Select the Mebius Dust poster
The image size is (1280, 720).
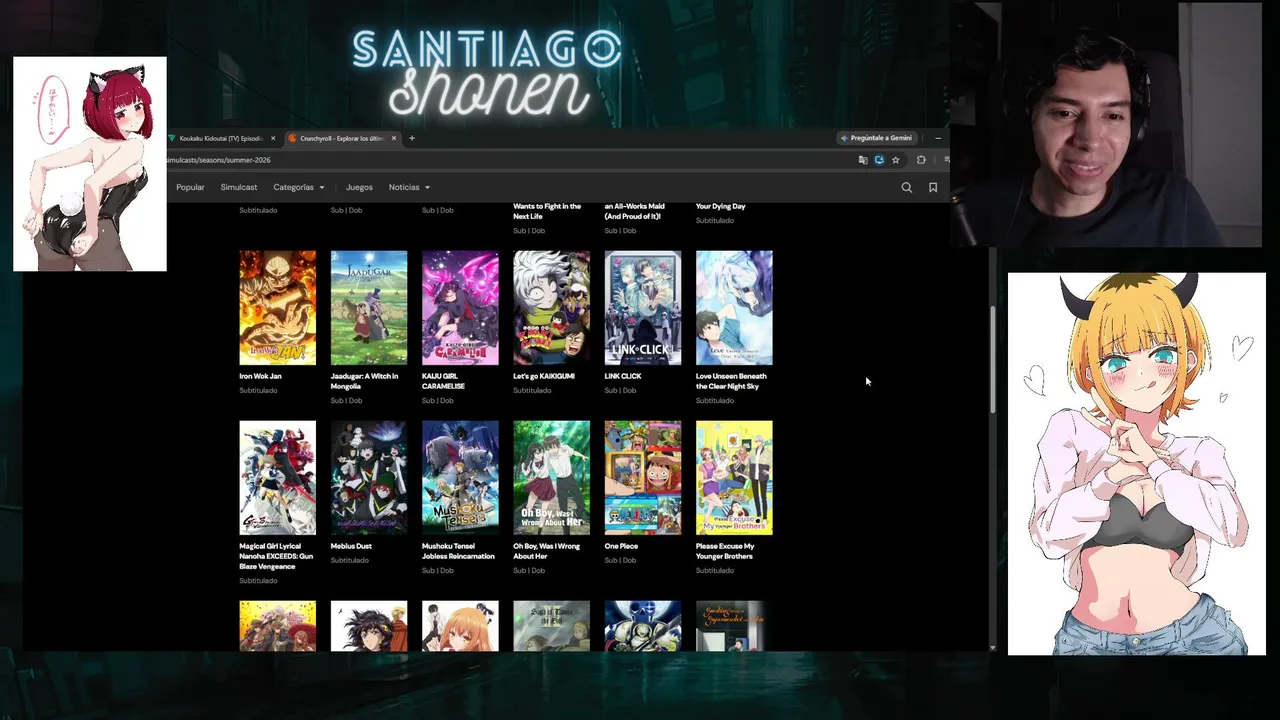pyautogui.click(x=369, y=478)
